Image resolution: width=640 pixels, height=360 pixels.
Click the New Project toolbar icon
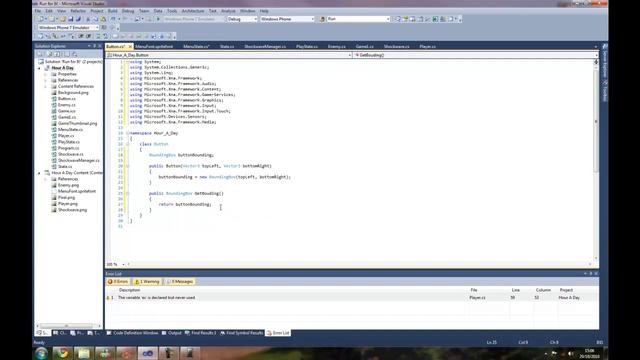coord(41,19)
